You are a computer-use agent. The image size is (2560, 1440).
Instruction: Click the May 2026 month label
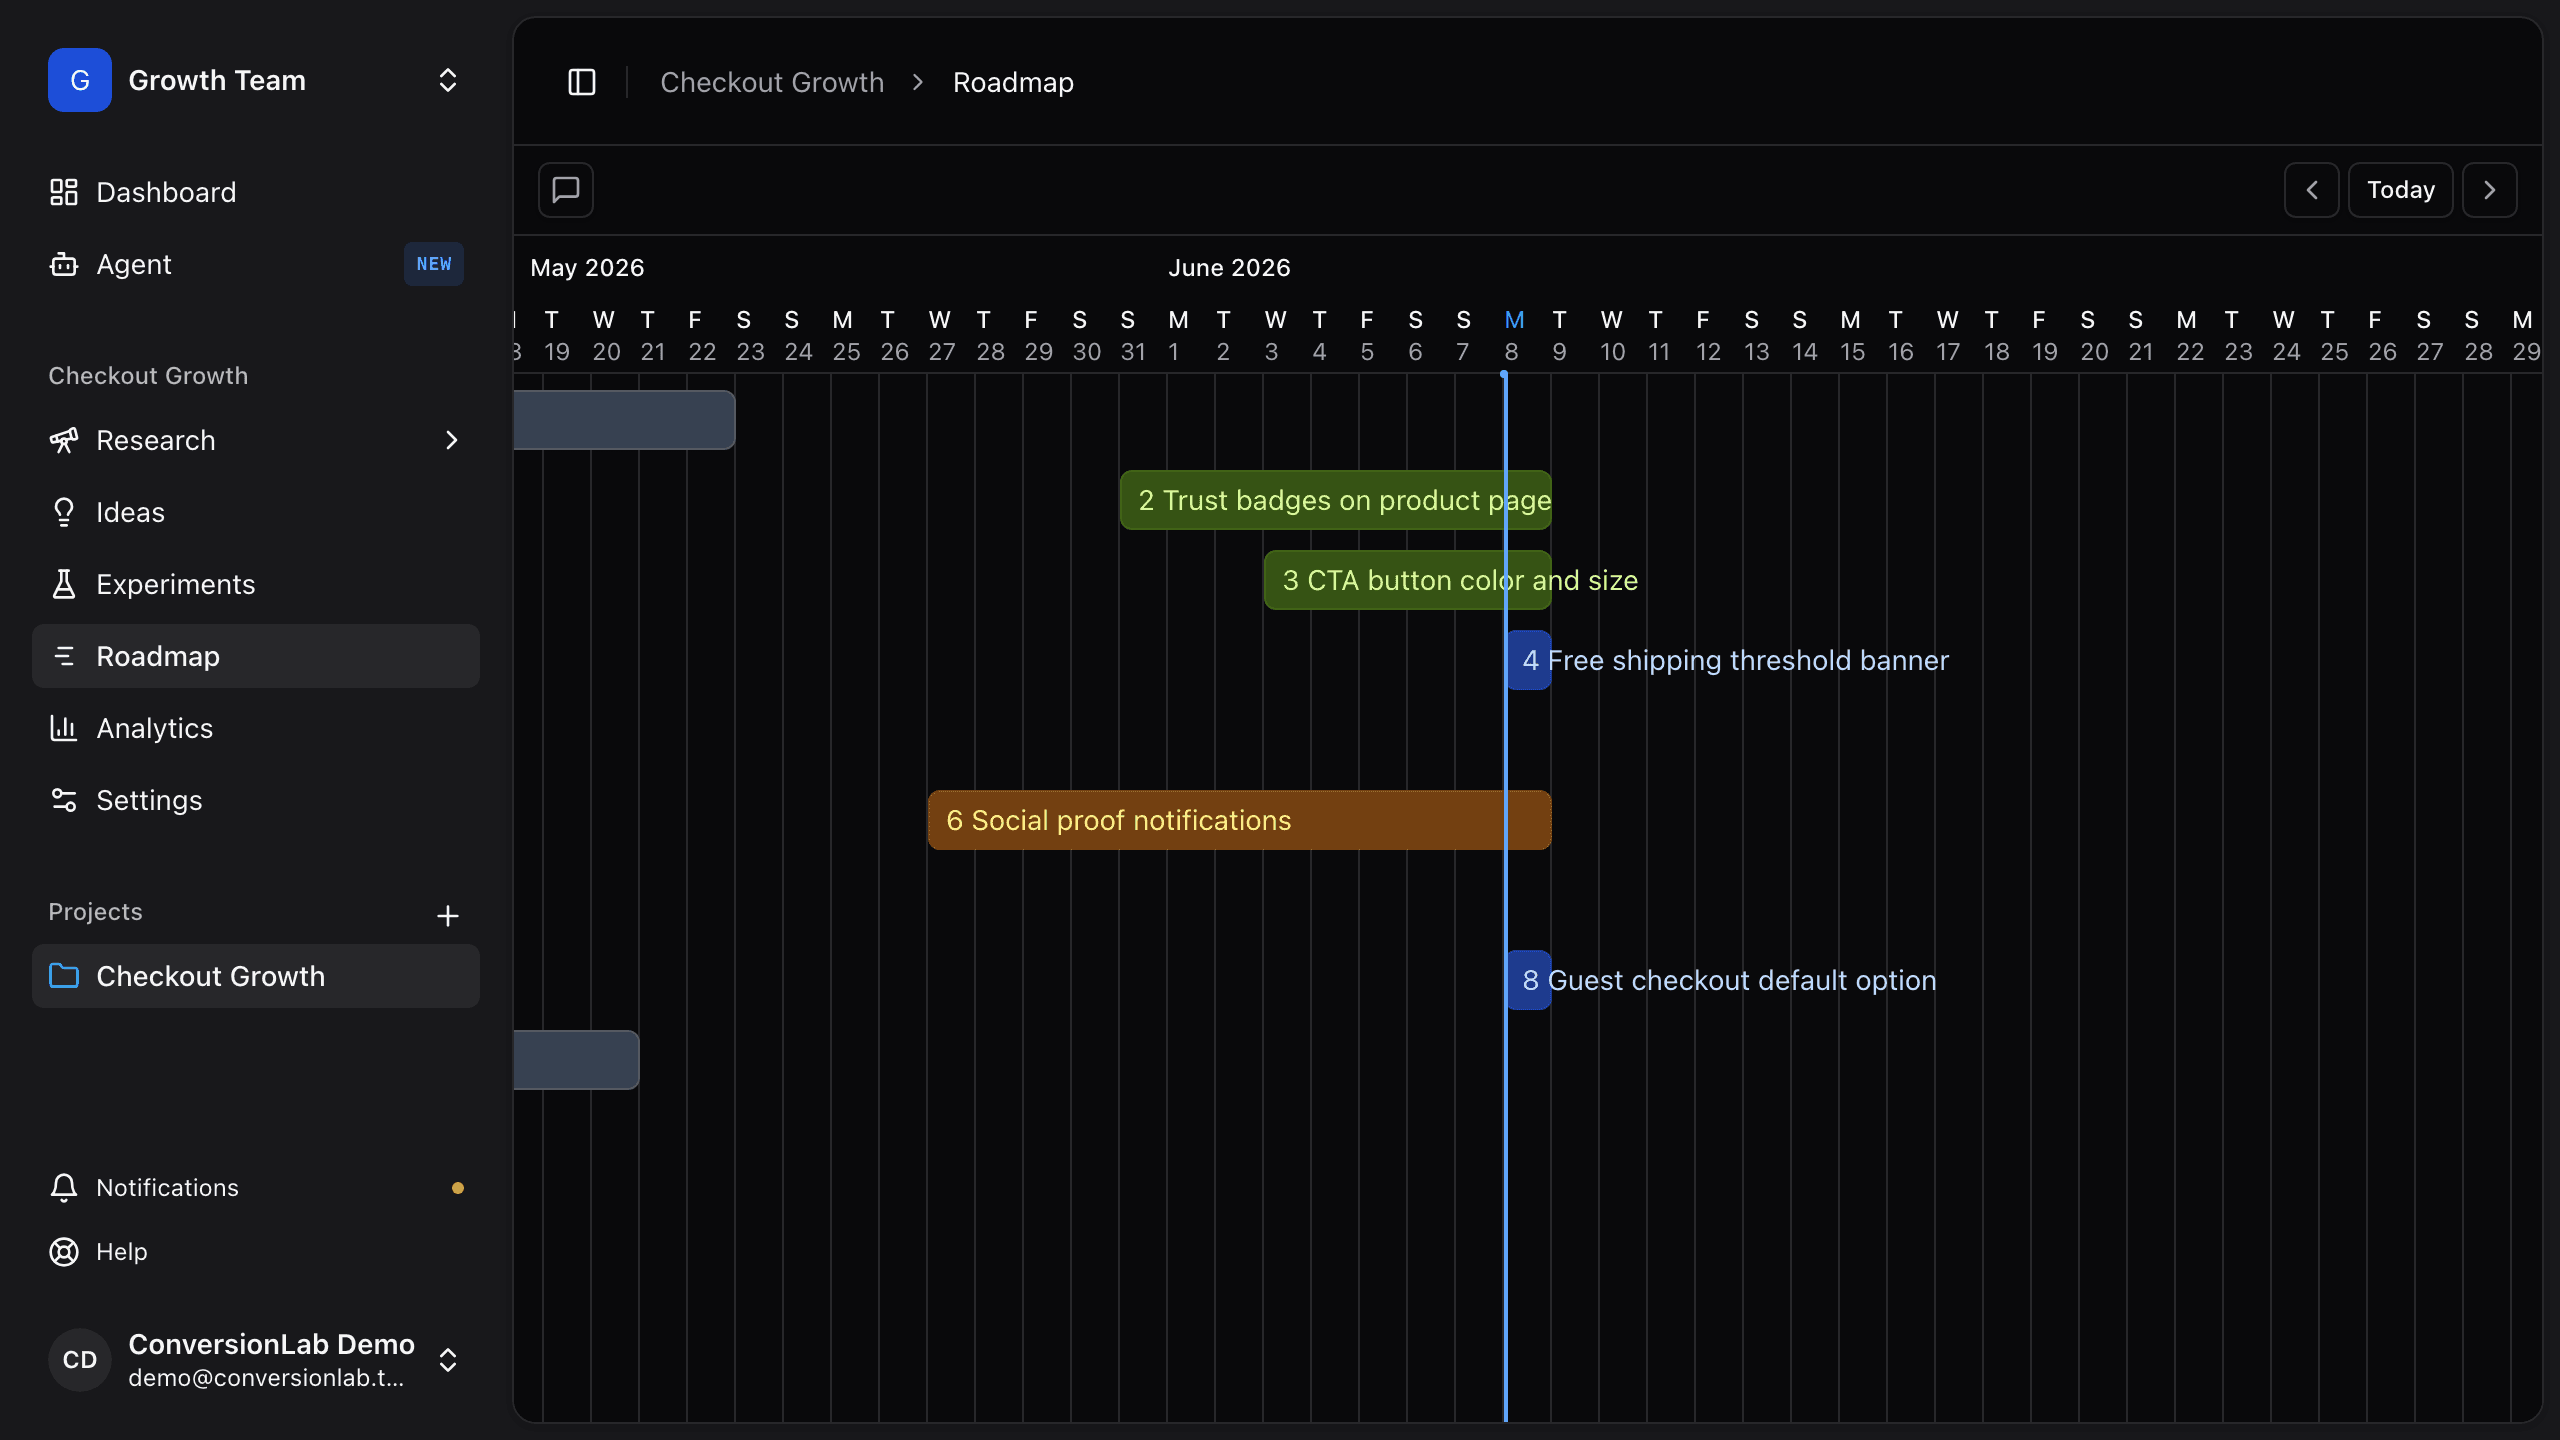[587, 268]
